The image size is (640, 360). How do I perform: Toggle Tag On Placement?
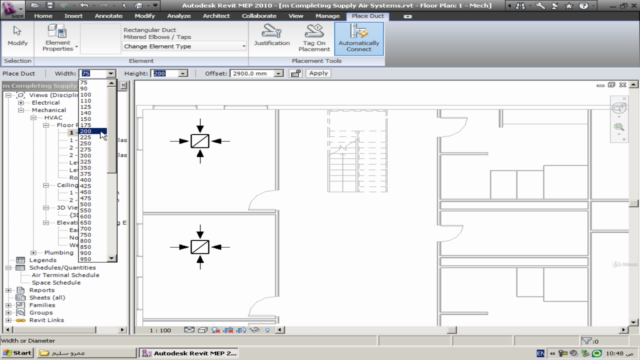click(x=314, y=38)
